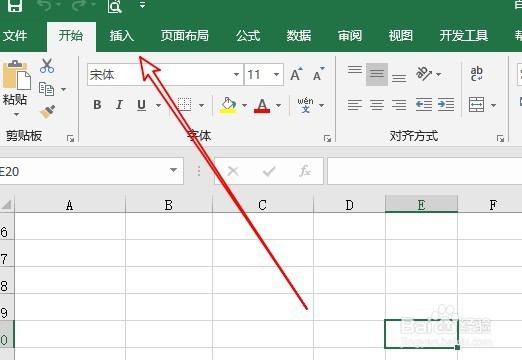
Task: Expand the font name dropdown arrow
Action: click(x=236, y=75)
